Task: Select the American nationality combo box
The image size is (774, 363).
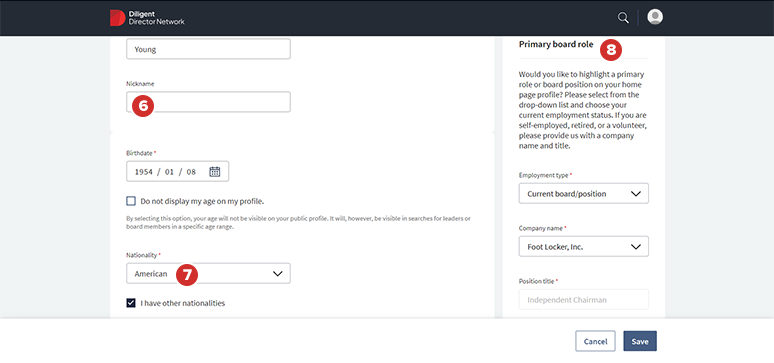Action: [x=208, y=273]
